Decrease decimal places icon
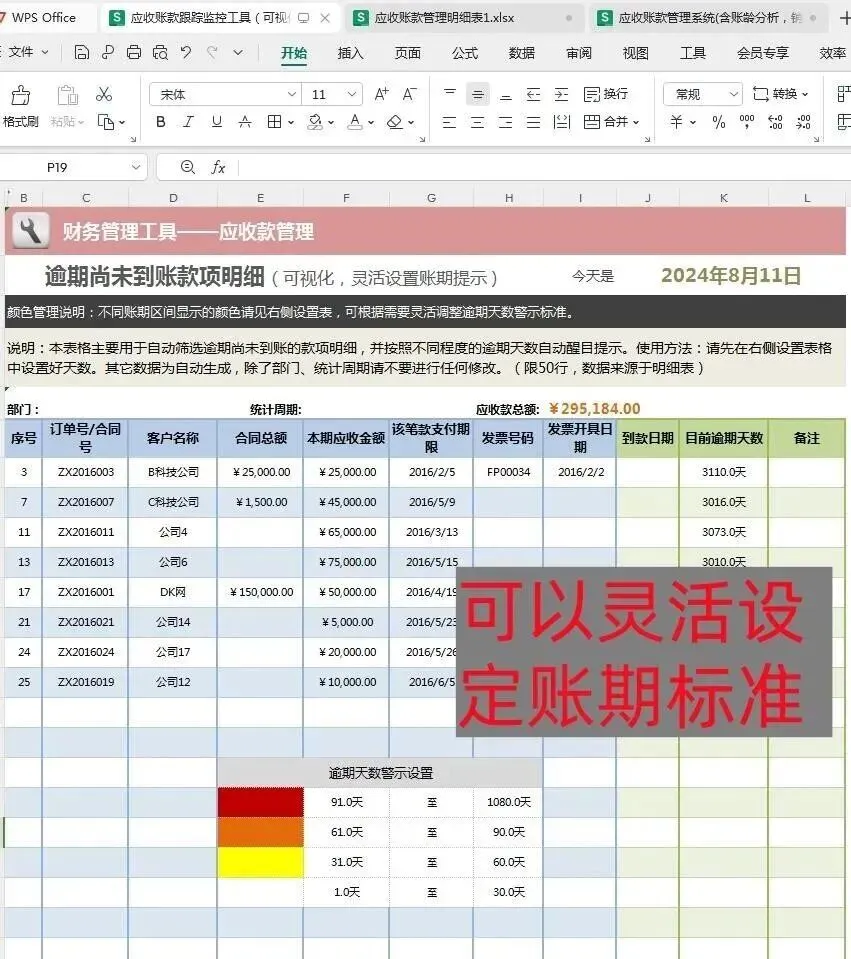Image resolution: width=851 pixels, height=959 pixels. point(803,122)
